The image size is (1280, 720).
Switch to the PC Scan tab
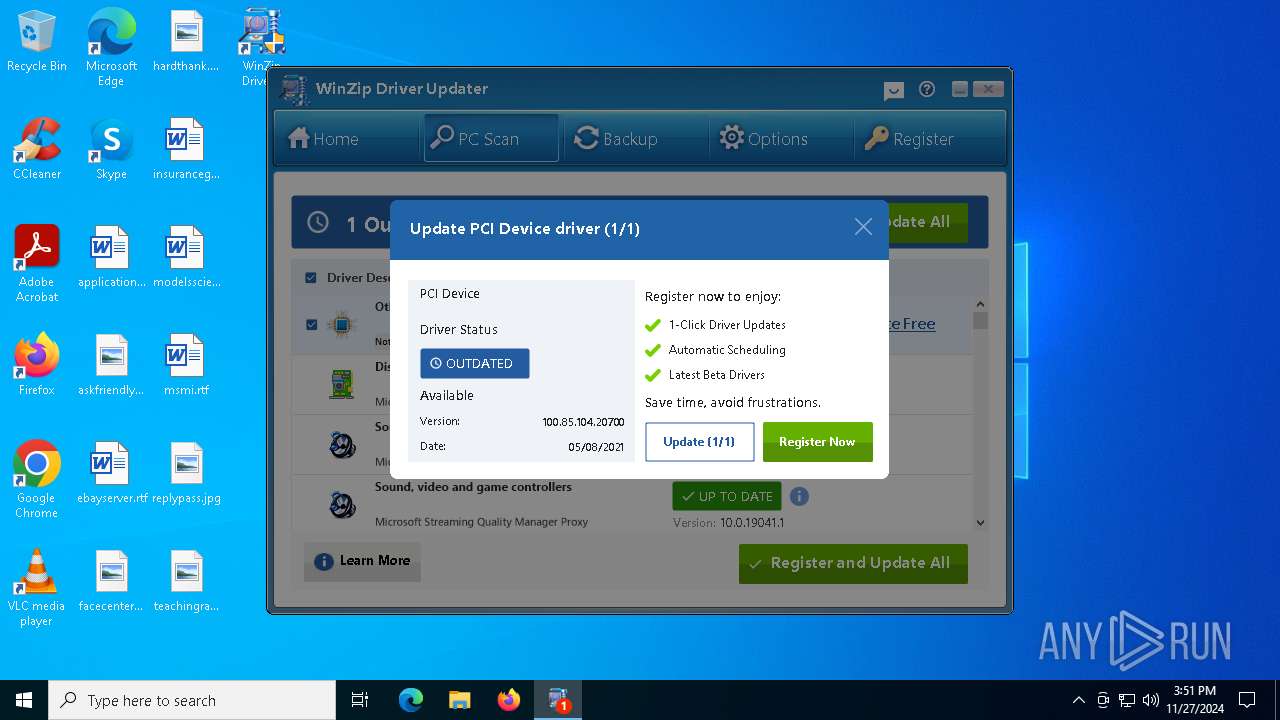click(x=491, y=139)
